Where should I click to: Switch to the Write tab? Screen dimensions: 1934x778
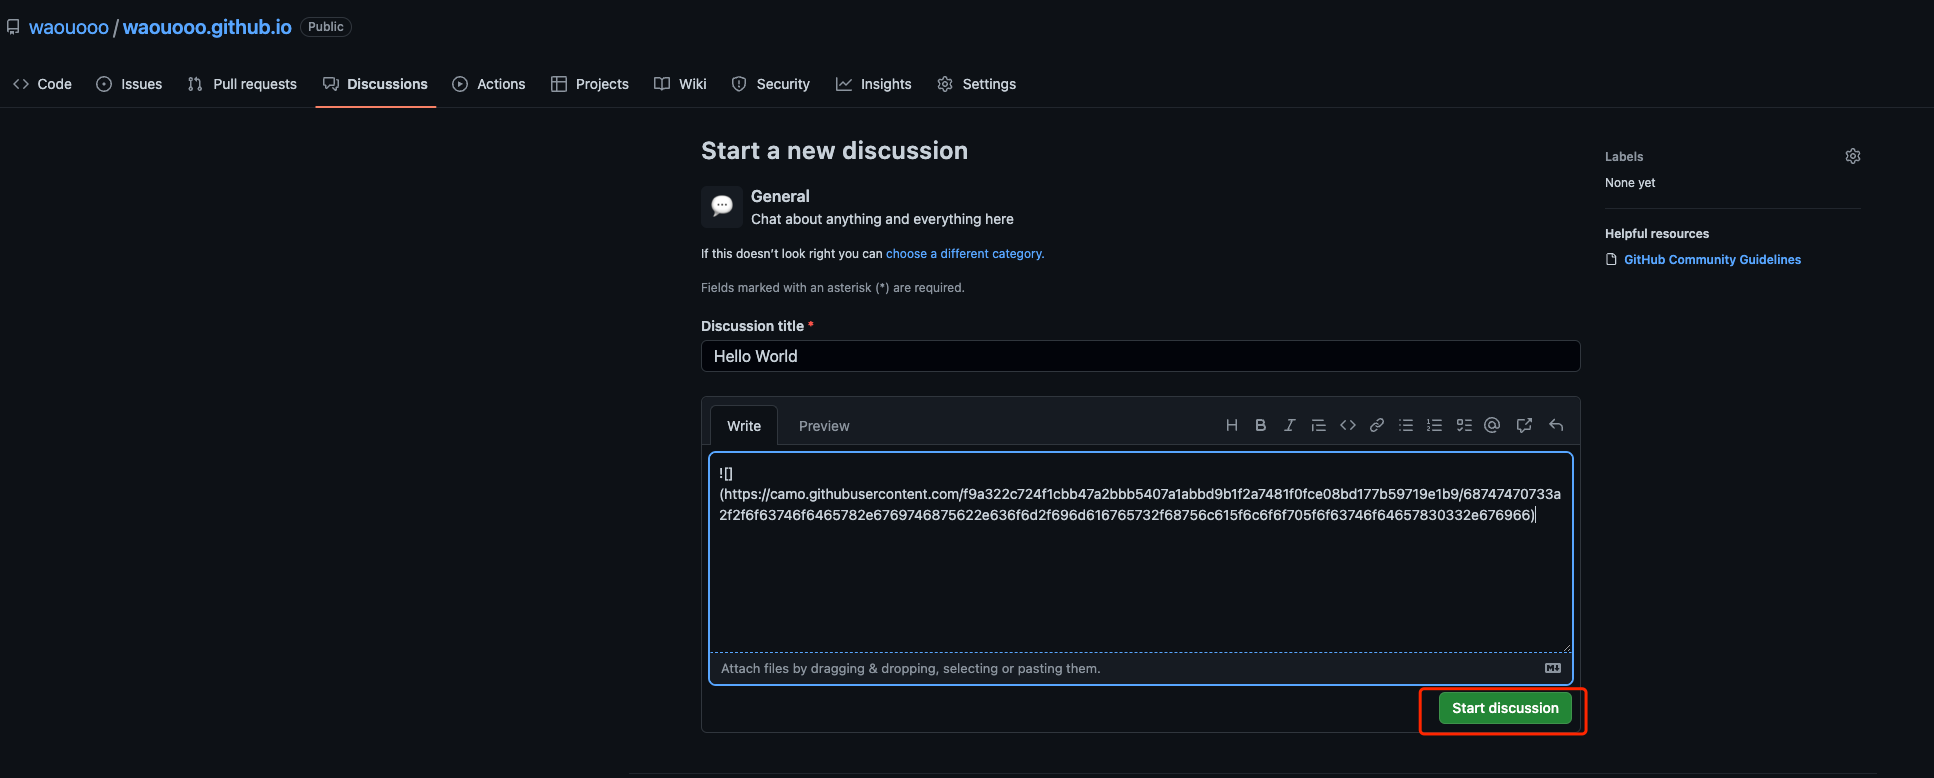coord(744,426)
